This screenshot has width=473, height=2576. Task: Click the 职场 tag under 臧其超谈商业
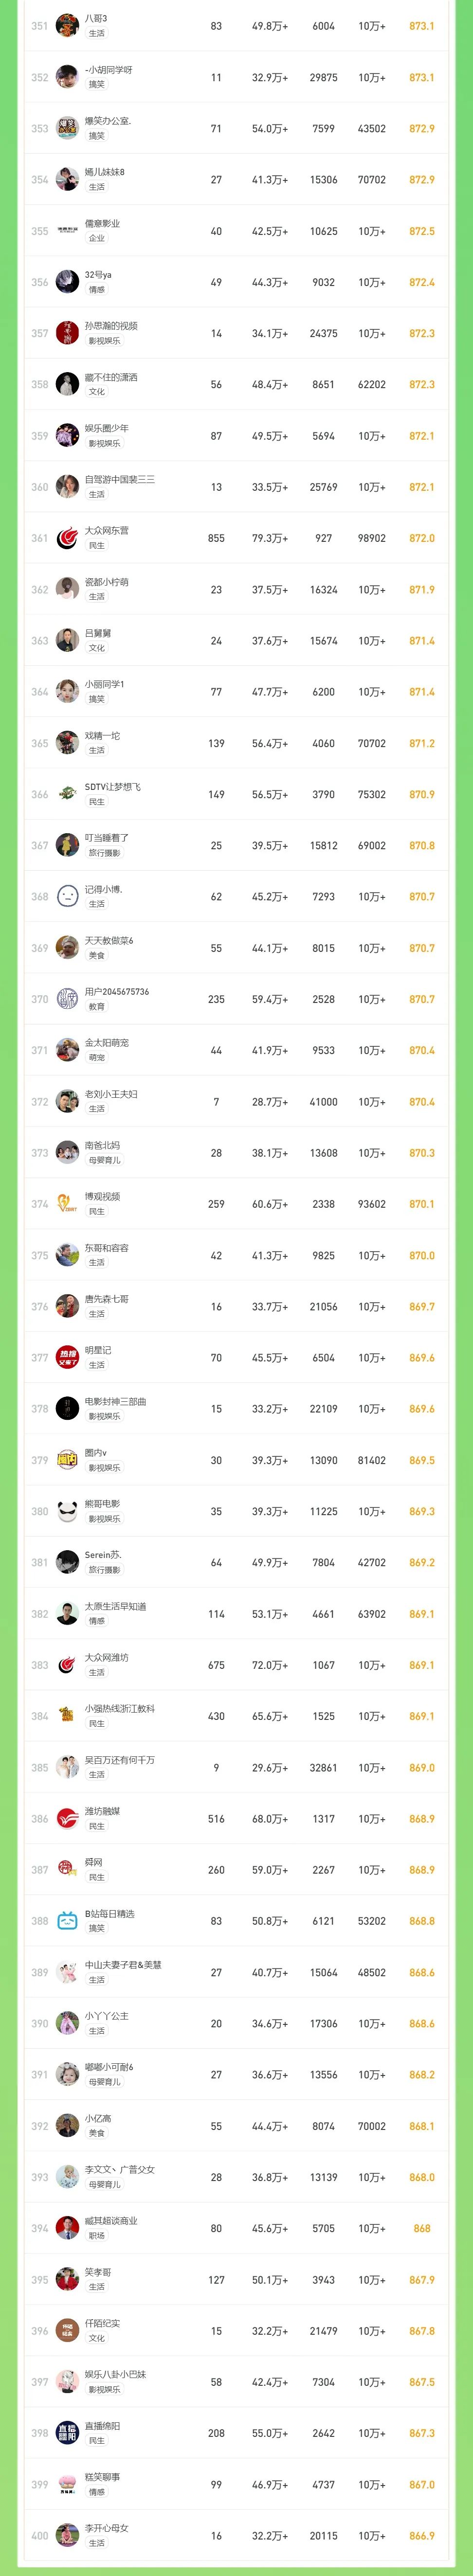point(97,2236)
